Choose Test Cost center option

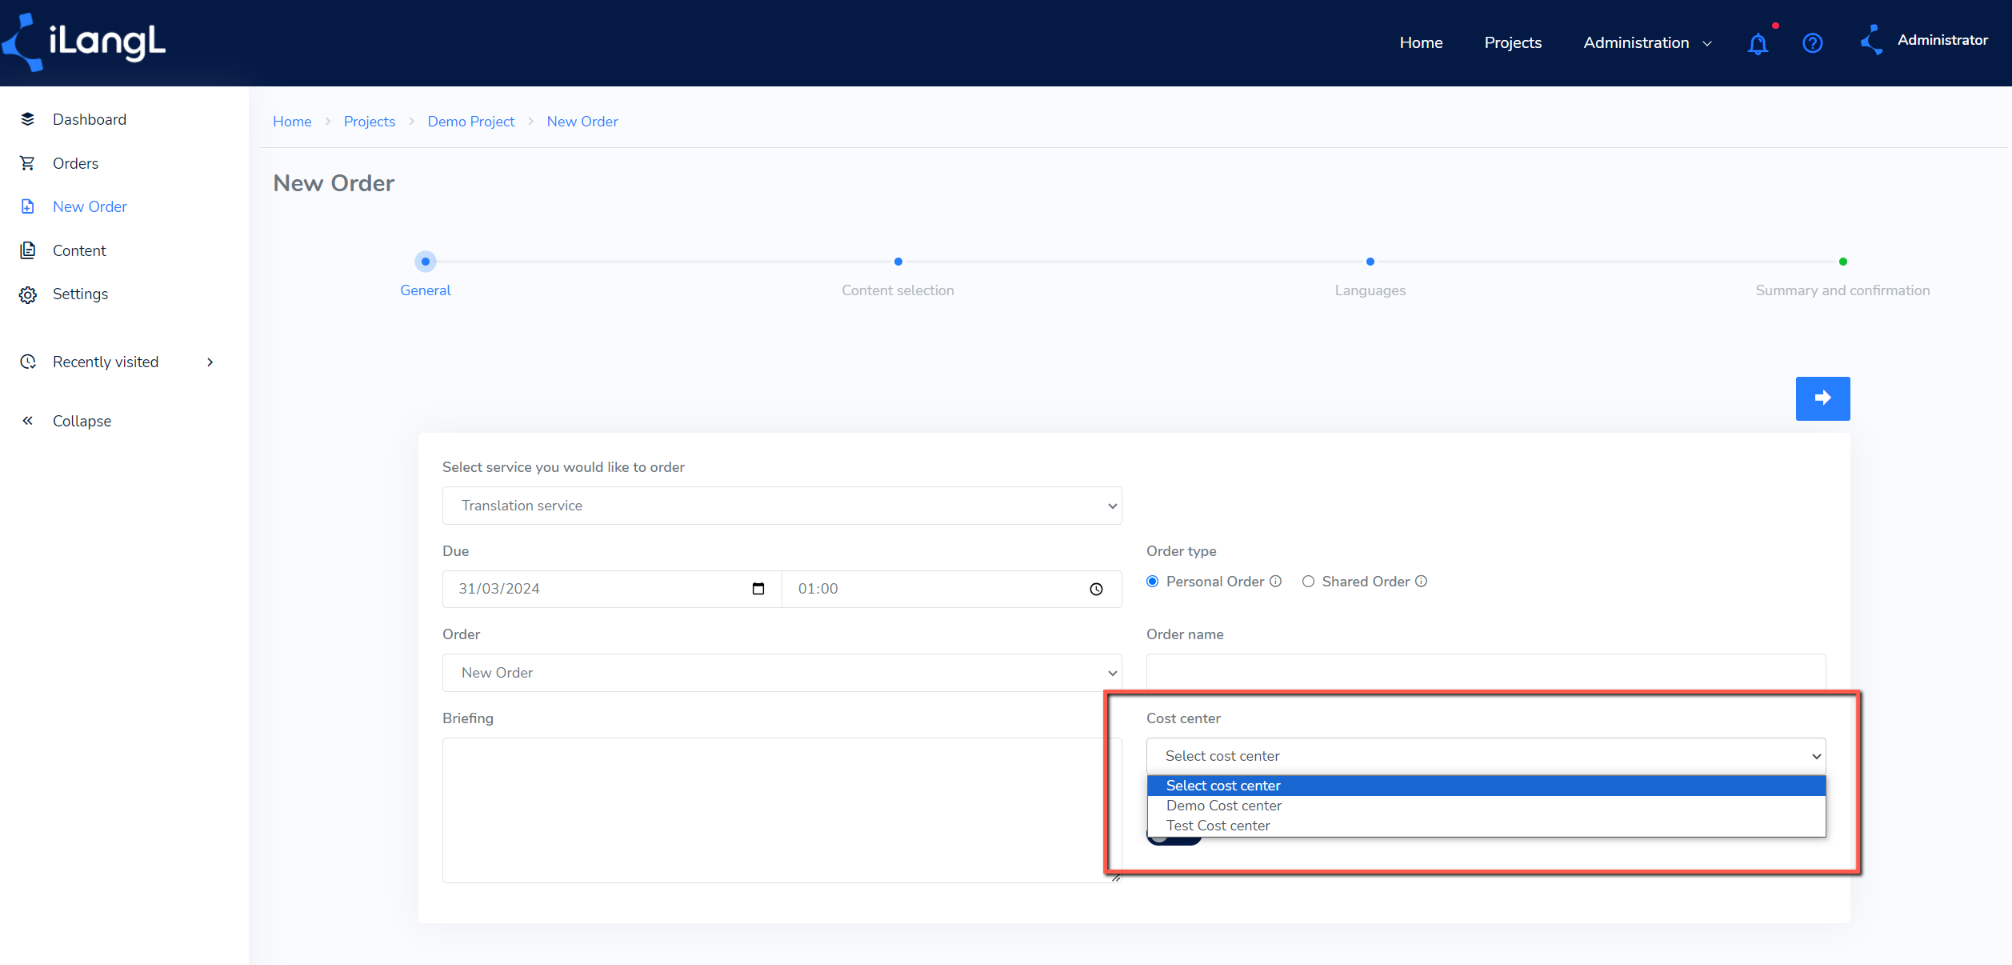pos(1486,826)
